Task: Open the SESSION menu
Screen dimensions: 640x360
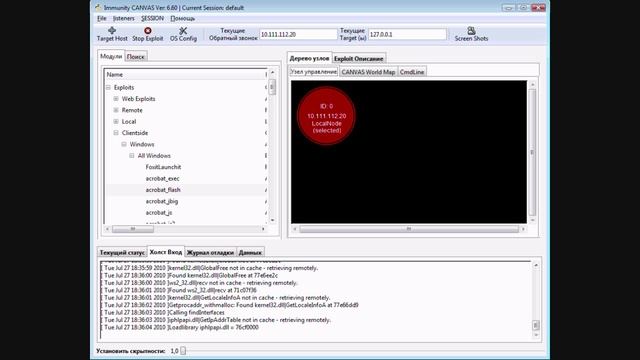Action: coord(152,18)
